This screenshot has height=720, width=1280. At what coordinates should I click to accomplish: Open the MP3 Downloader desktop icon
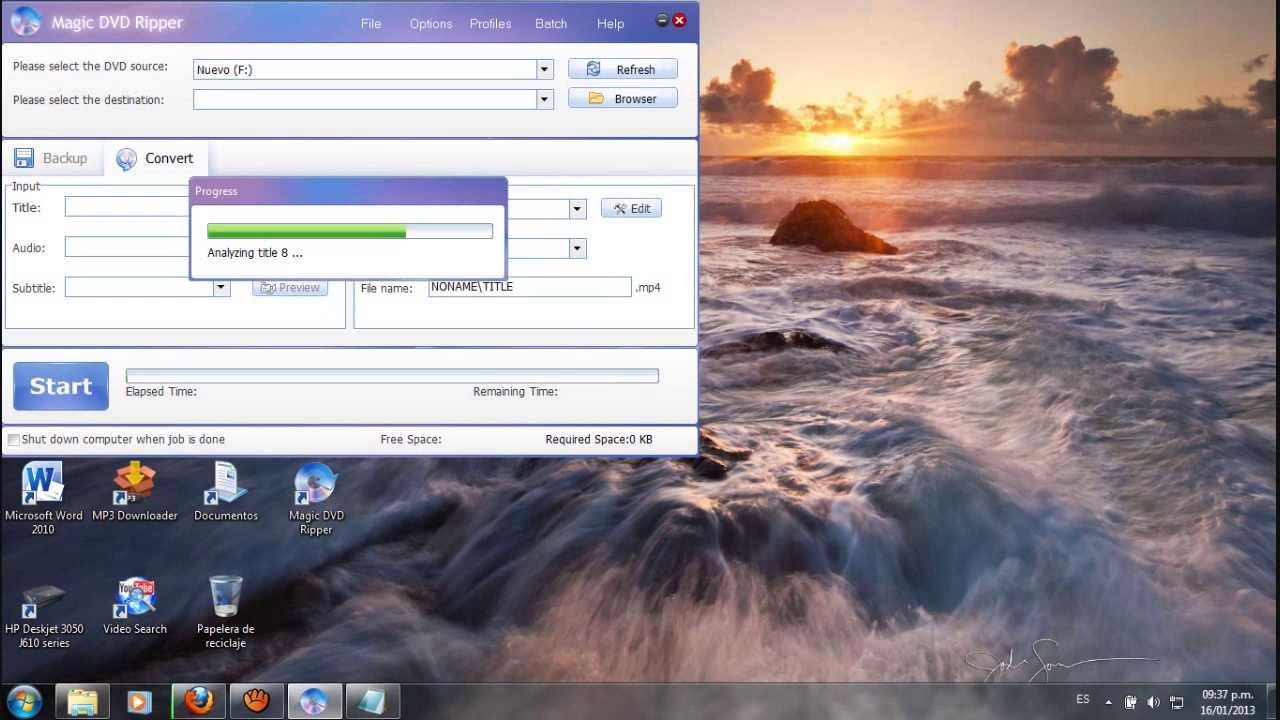coord(135,491)
